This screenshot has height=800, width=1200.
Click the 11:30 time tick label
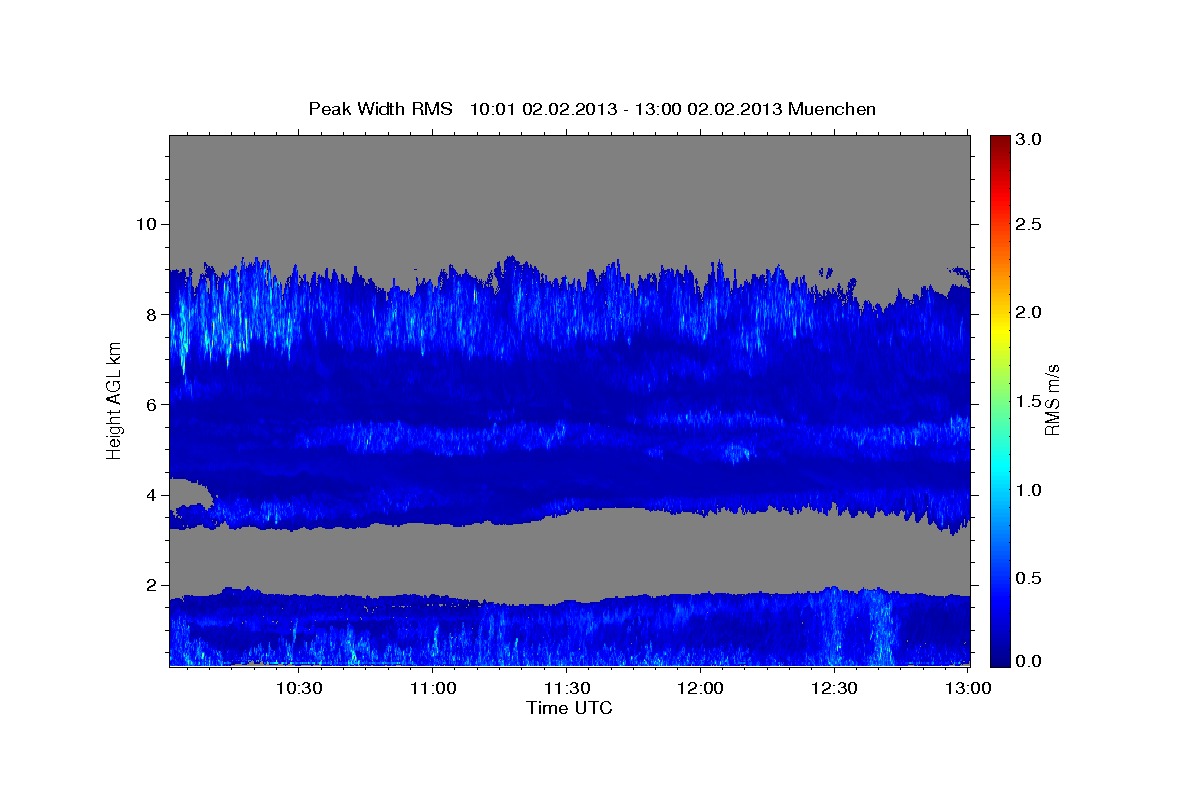coord(567,689)
